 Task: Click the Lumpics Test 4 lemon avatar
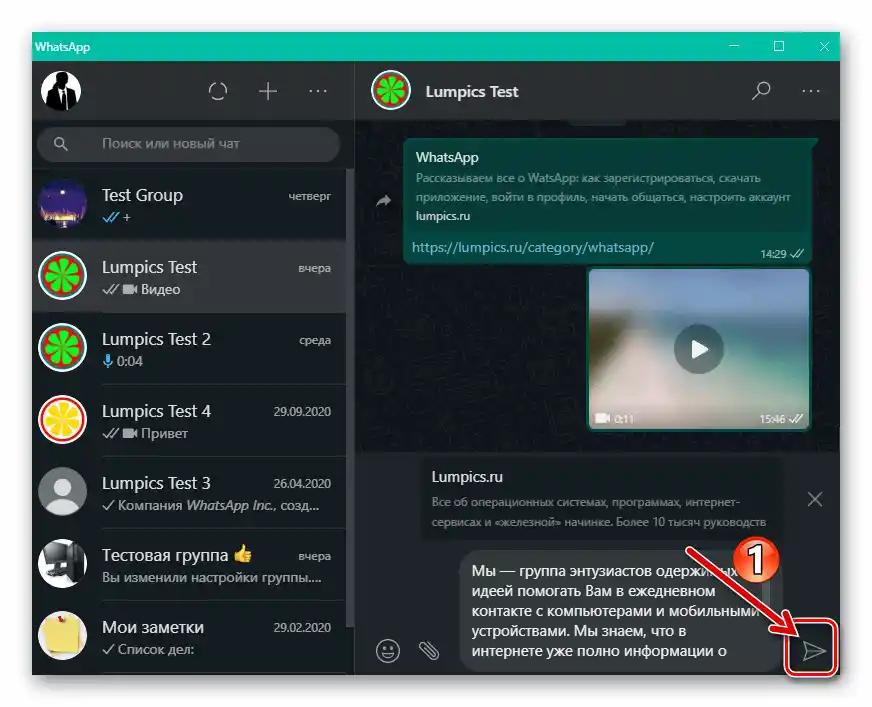click(62, 420)
